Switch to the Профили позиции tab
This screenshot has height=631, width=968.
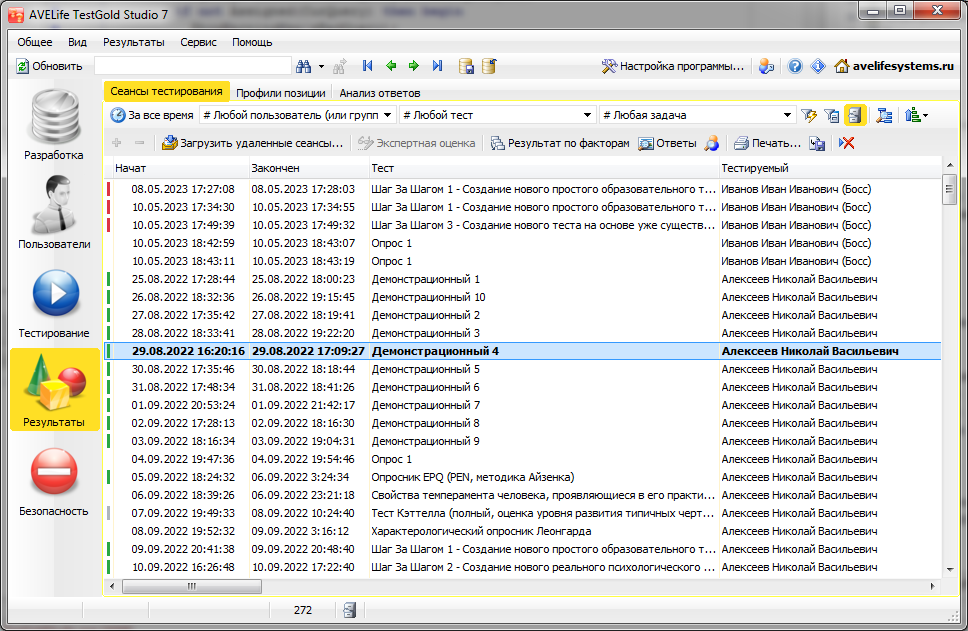tap(280, 93)
